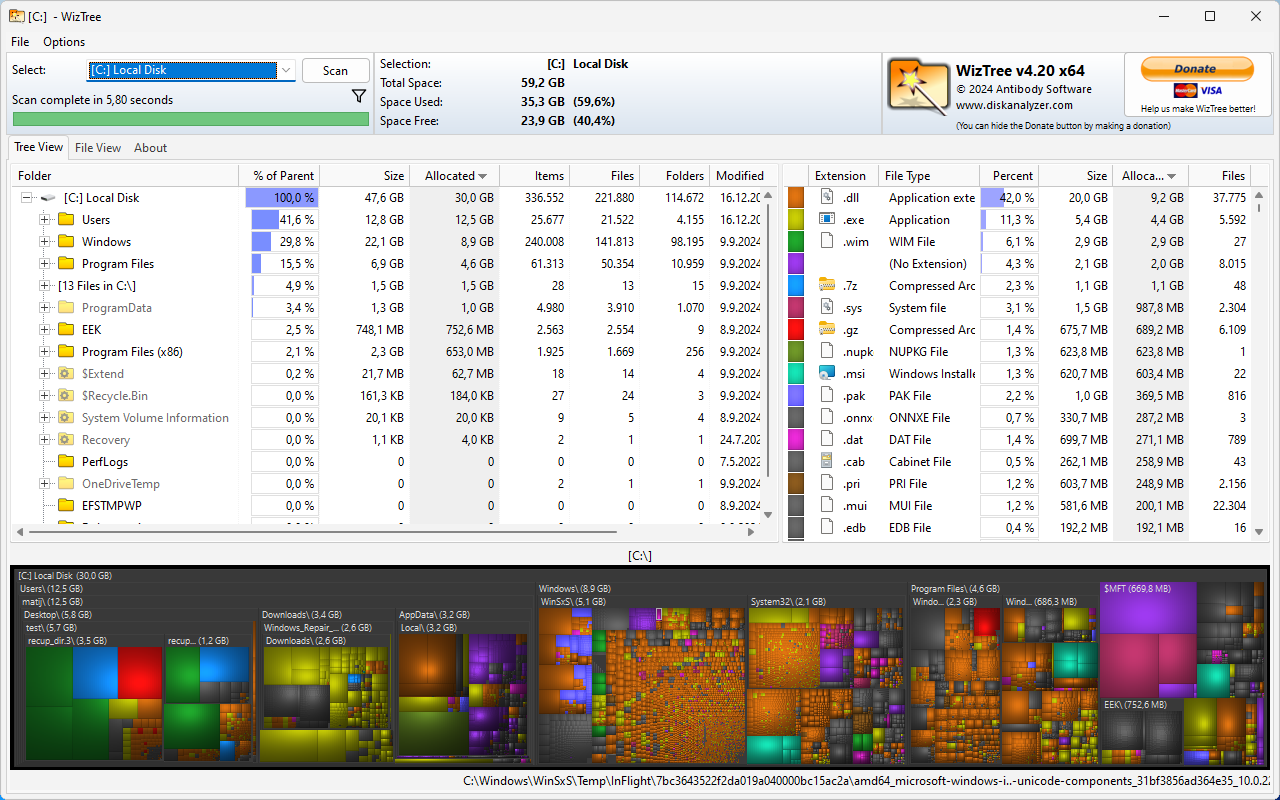Sort by the % of Parent column header
This screenshot has height=800, width=1280.
tap(279, 176)
